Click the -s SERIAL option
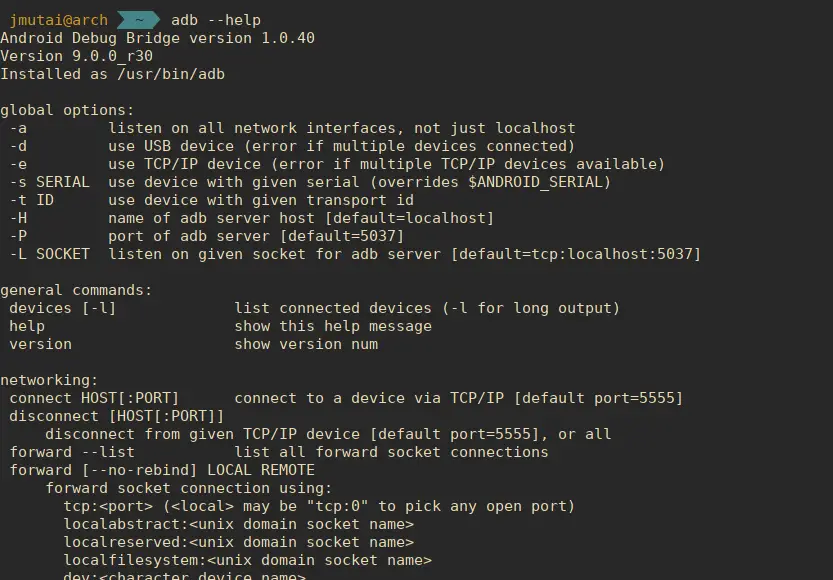Viewport: 833px width, 580px height. [x=49, y=182]
